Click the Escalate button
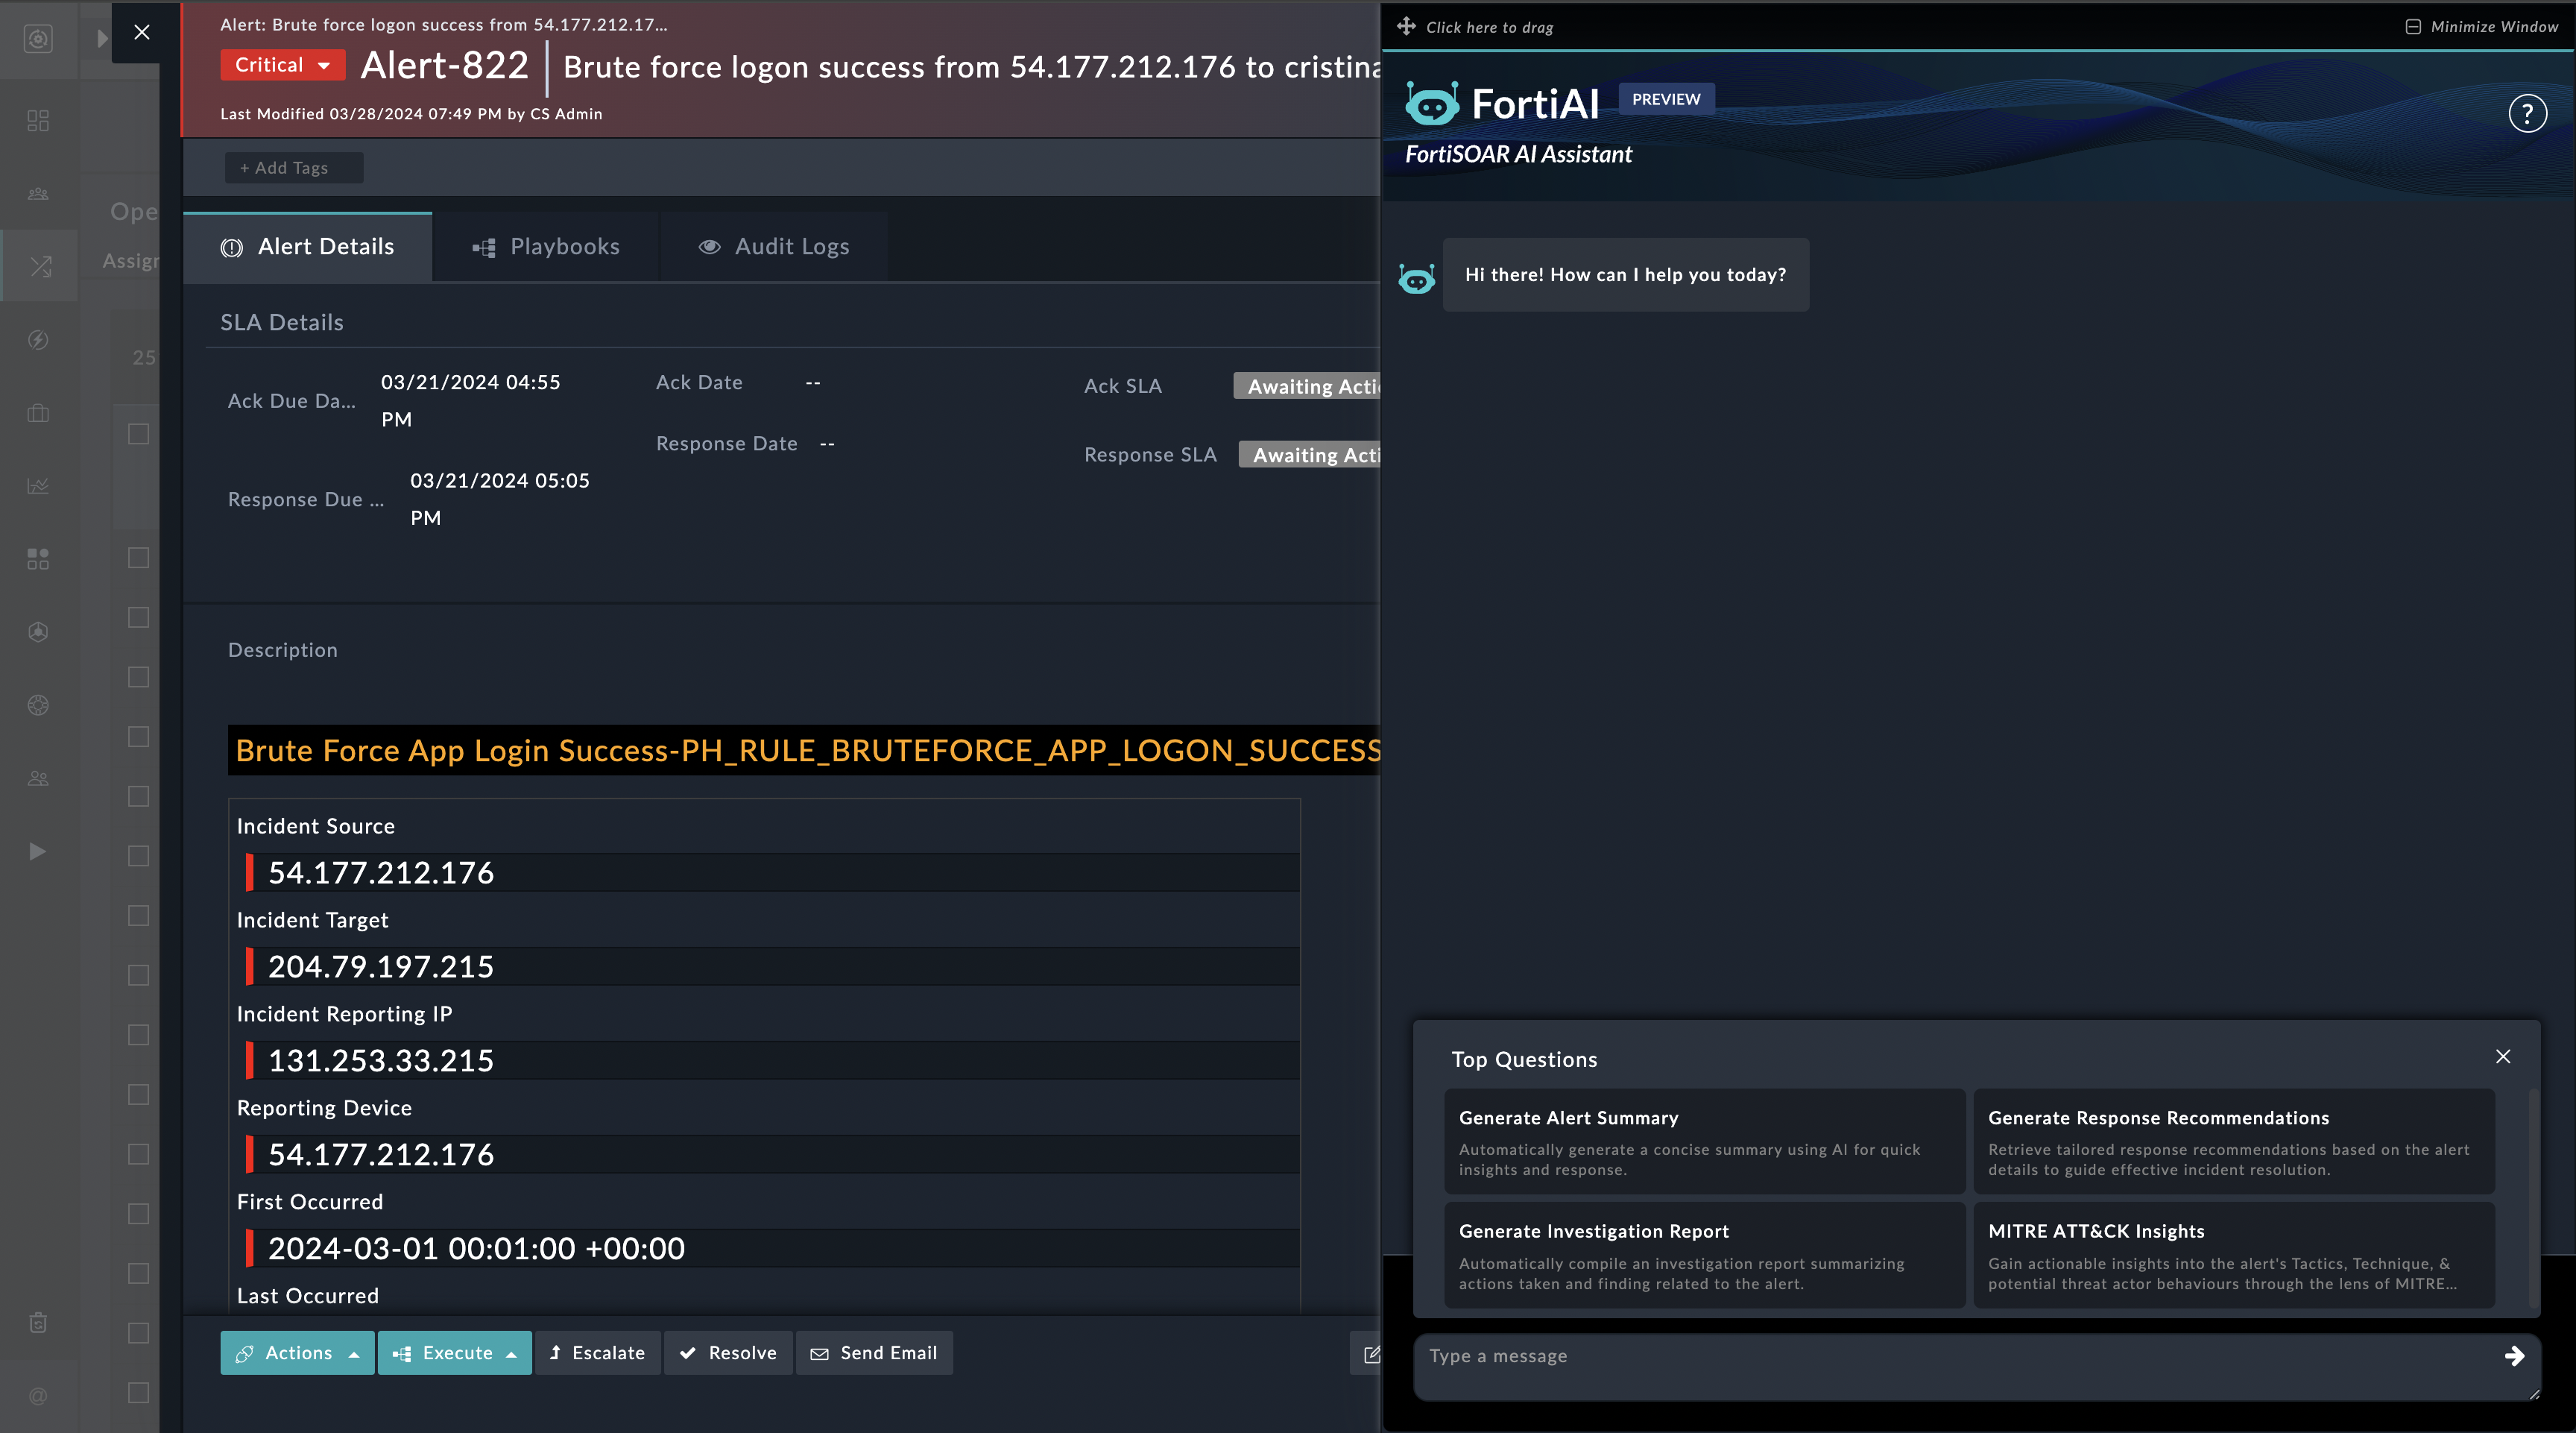Screen dimensions: 2576x1433 coord(597,1353)
